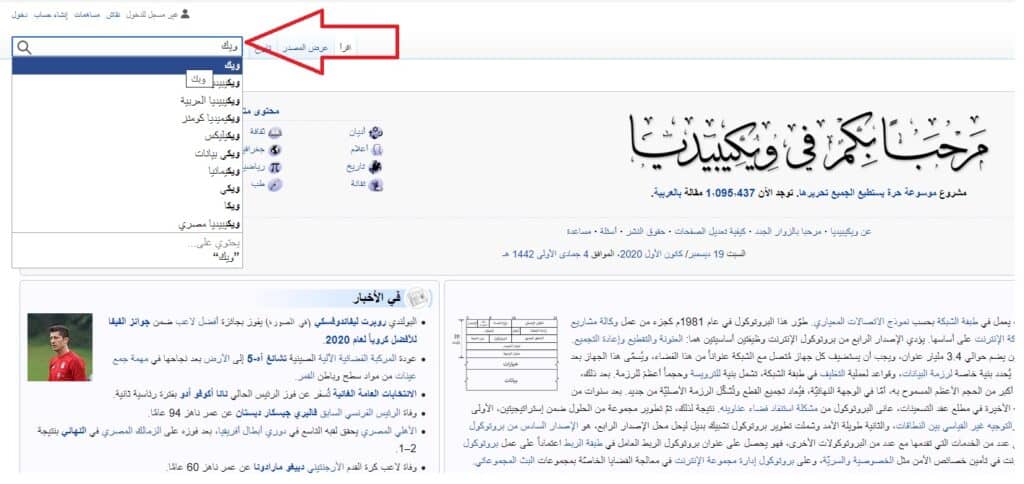
Task: Open the مساهمات (Contributions) link
Action: 86,14
